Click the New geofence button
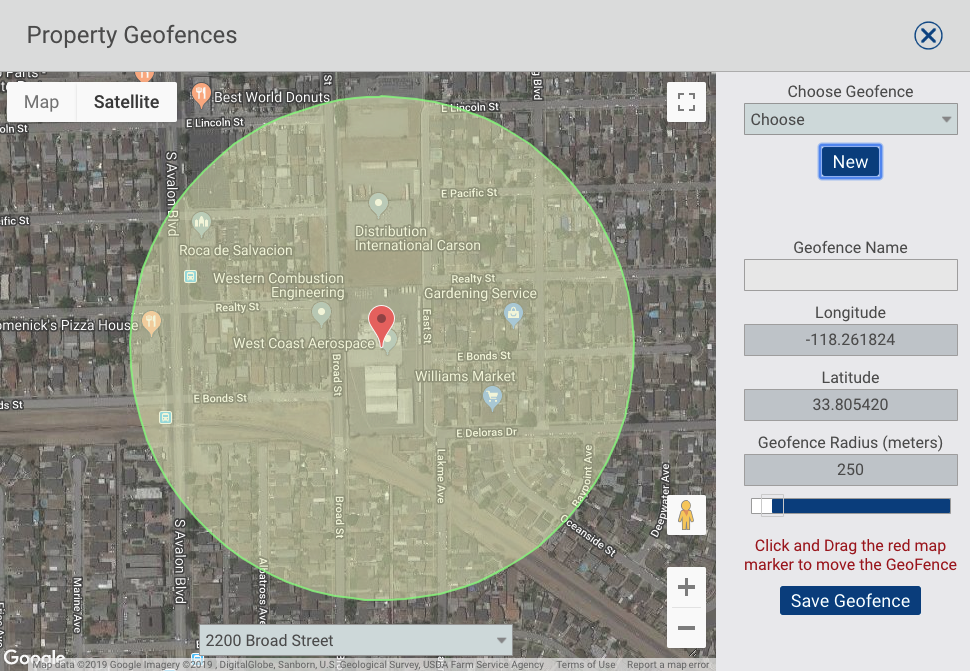 851,162
